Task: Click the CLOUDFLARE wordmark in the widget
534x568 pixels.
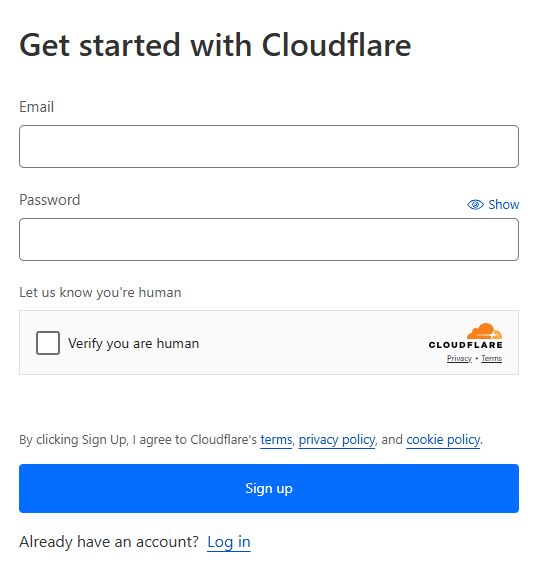Action: [466, 345]
